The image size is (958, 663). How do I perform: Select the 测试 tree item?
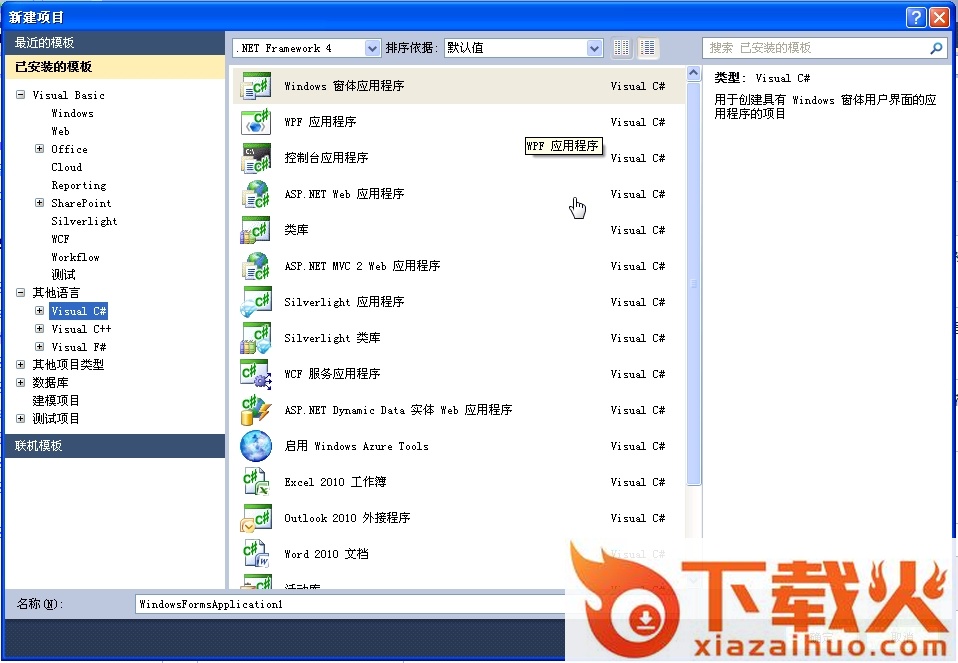coord(63,275)
